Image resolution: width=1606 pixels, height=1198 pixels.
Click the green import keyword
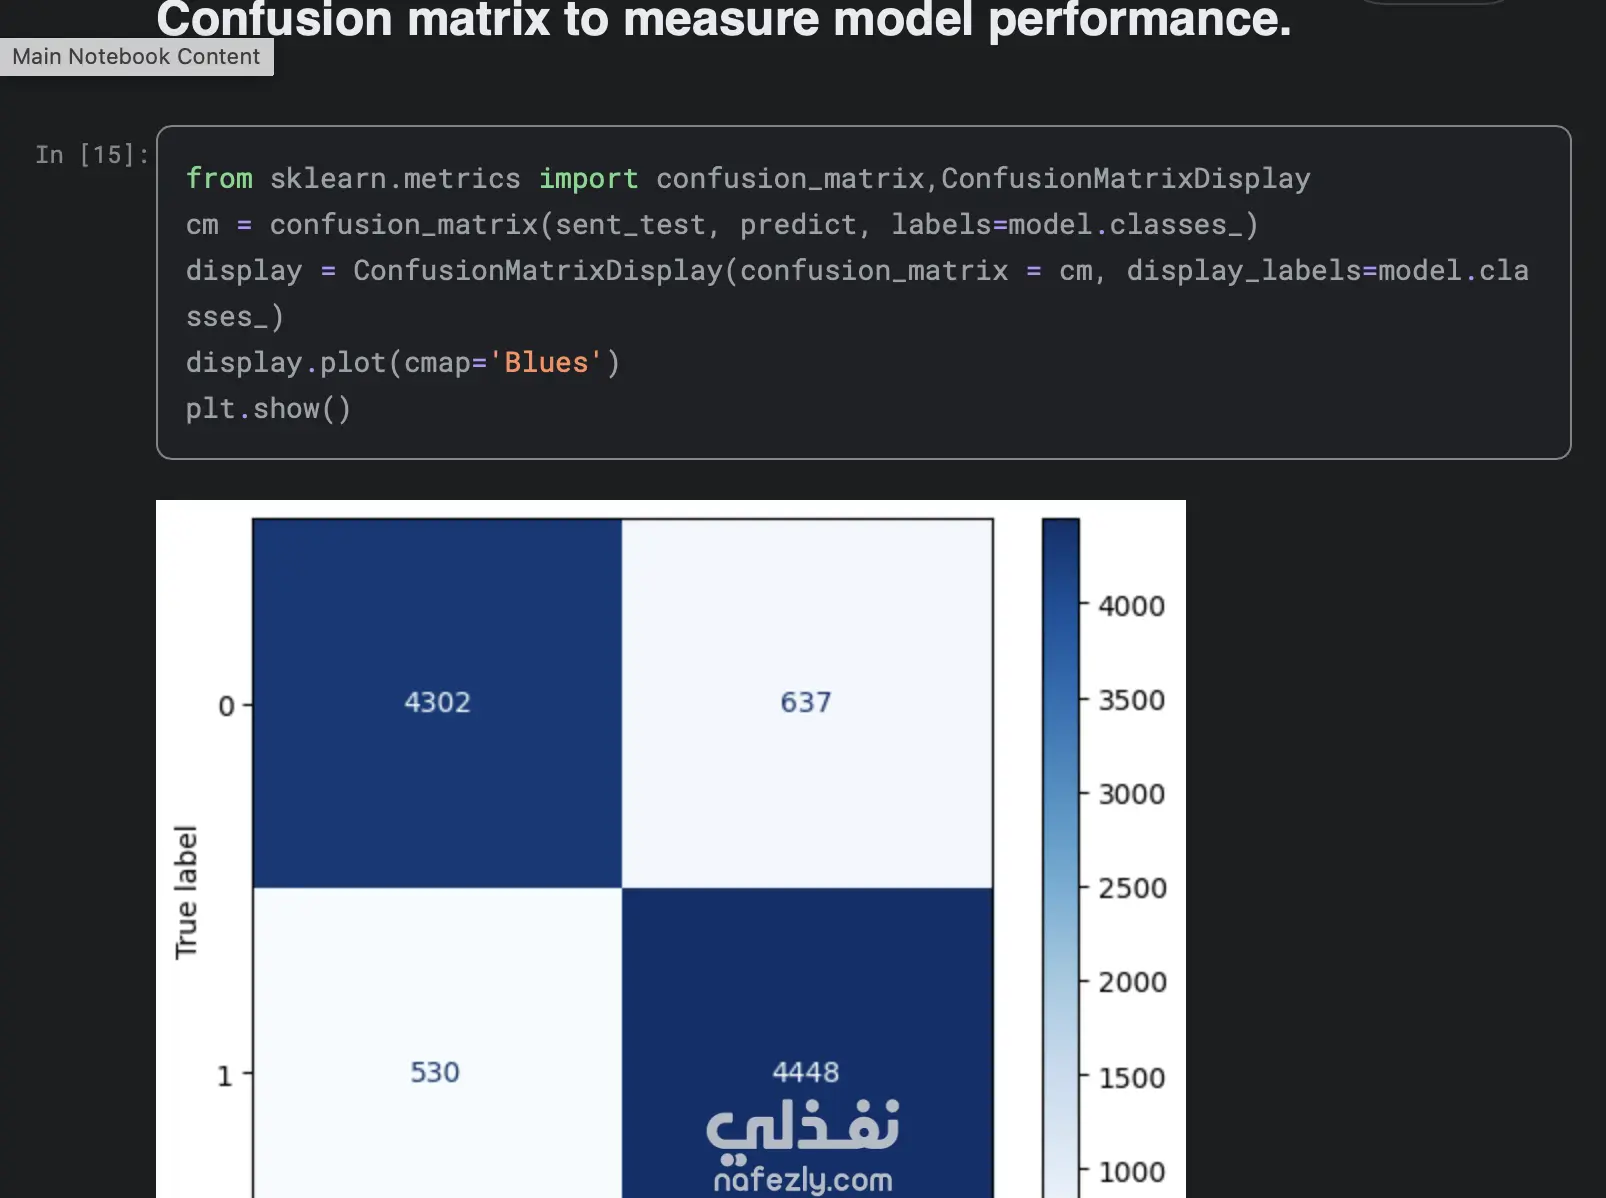(x=588, y=179)
